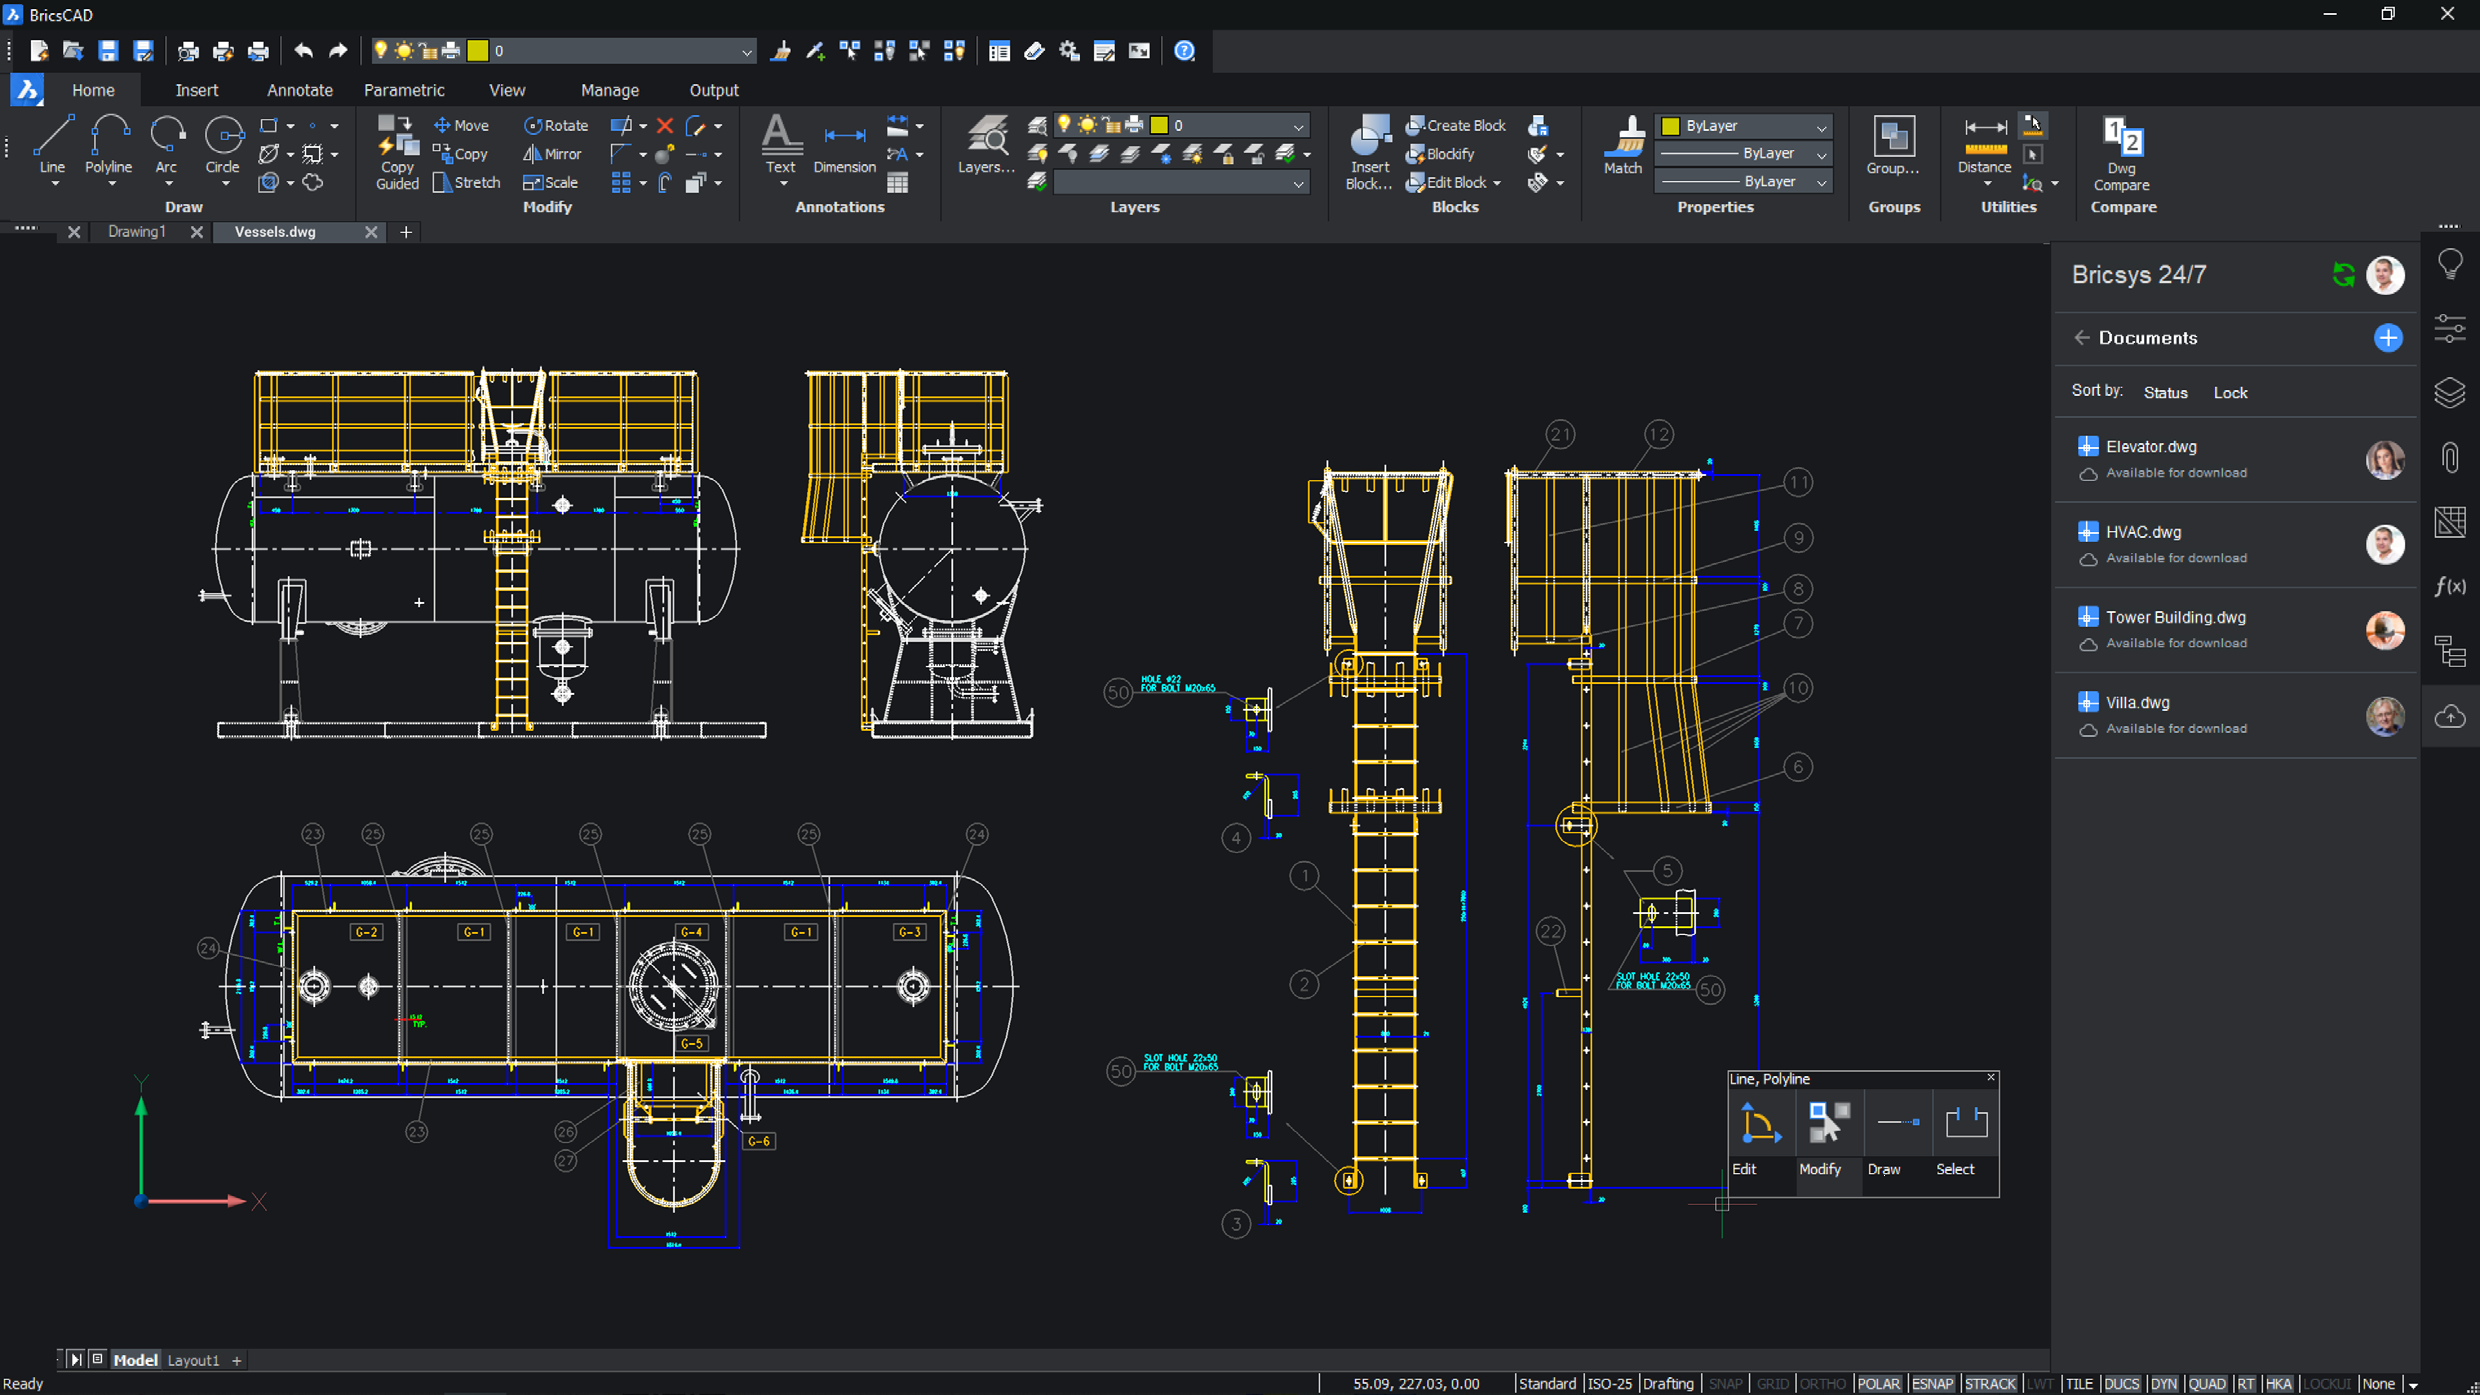Click the Mirror tool icon
Screen dimensions: 2480x1395
(x=532, y=154)
